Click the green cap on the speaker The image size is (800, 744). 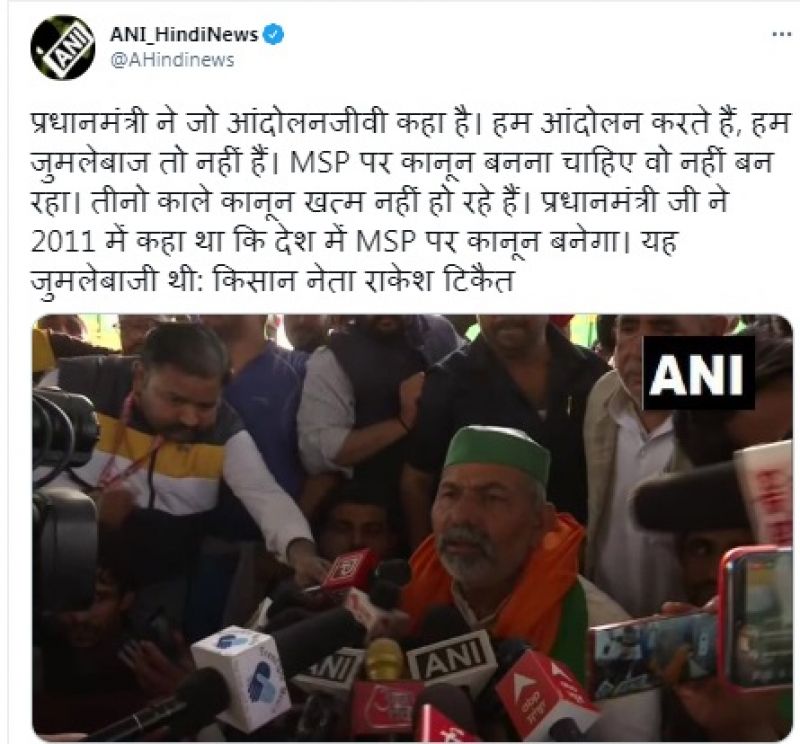tap(497, 449)
